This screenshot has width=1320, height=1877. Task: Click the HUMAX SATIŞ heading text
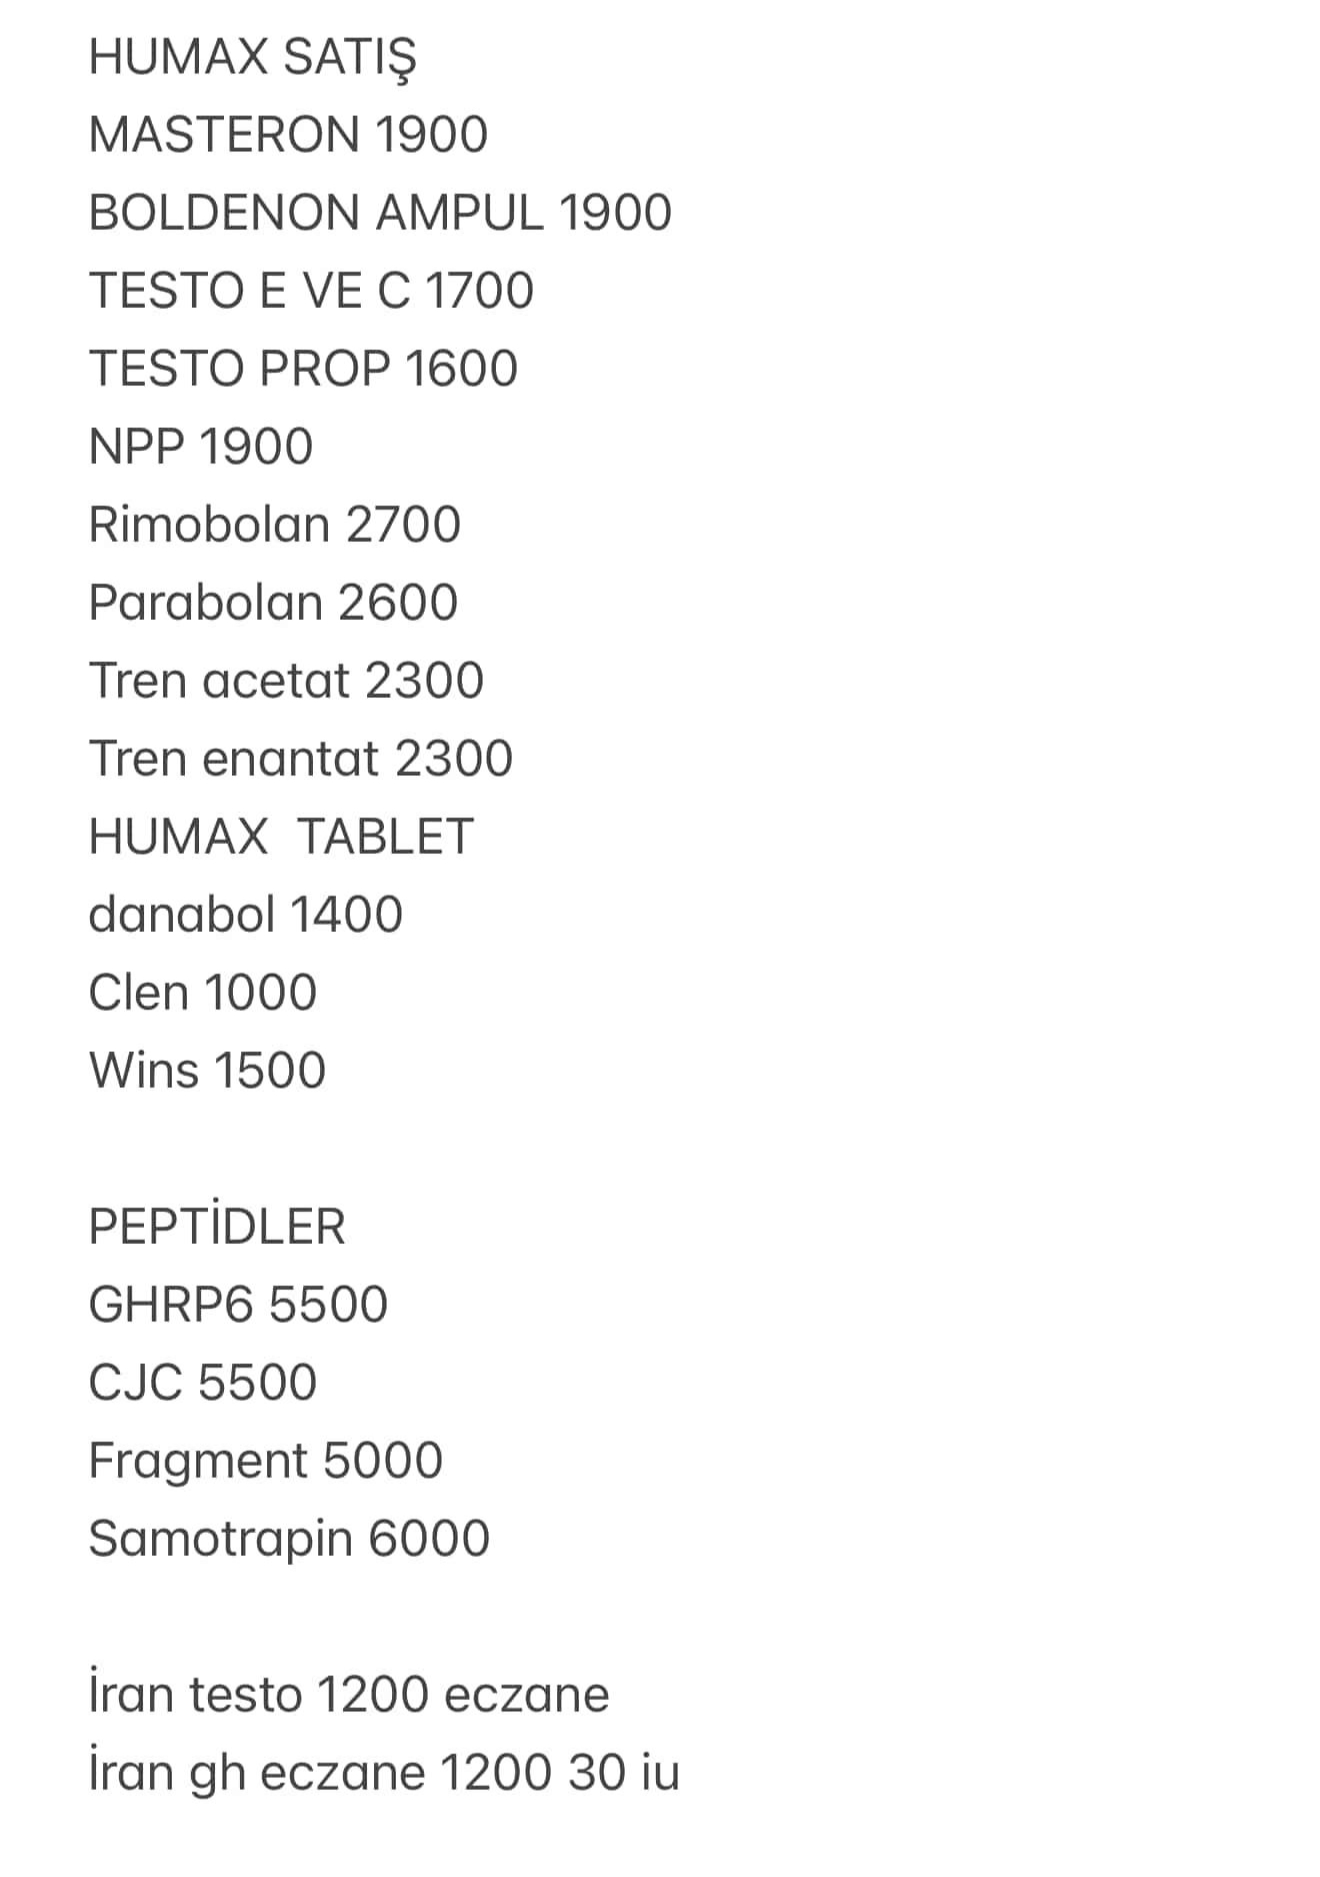(x=252, y=59)
